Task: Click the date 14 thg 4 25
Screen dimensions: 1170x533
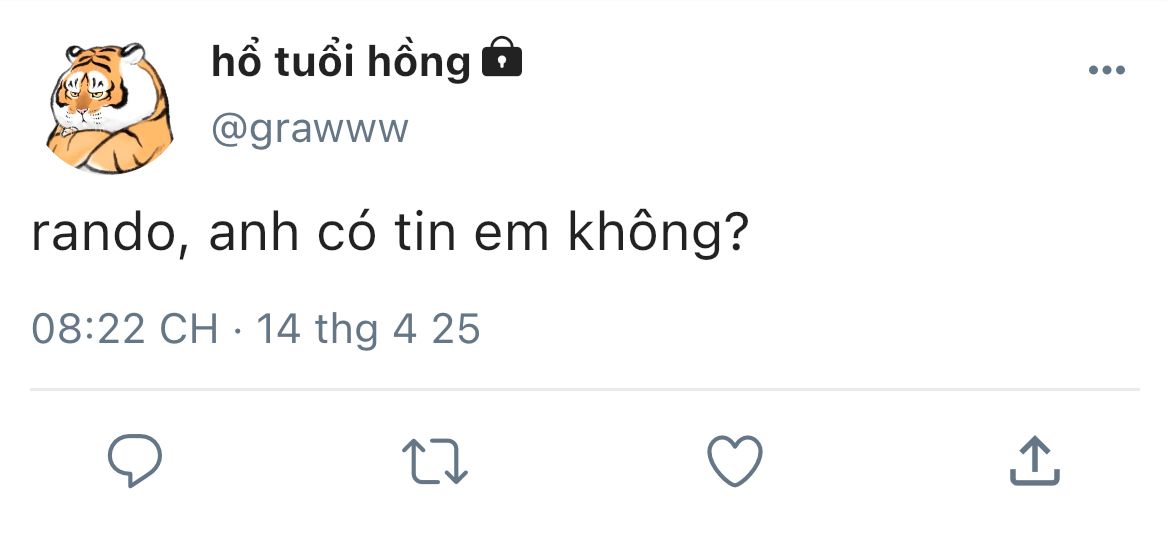Action: [368, 329]
